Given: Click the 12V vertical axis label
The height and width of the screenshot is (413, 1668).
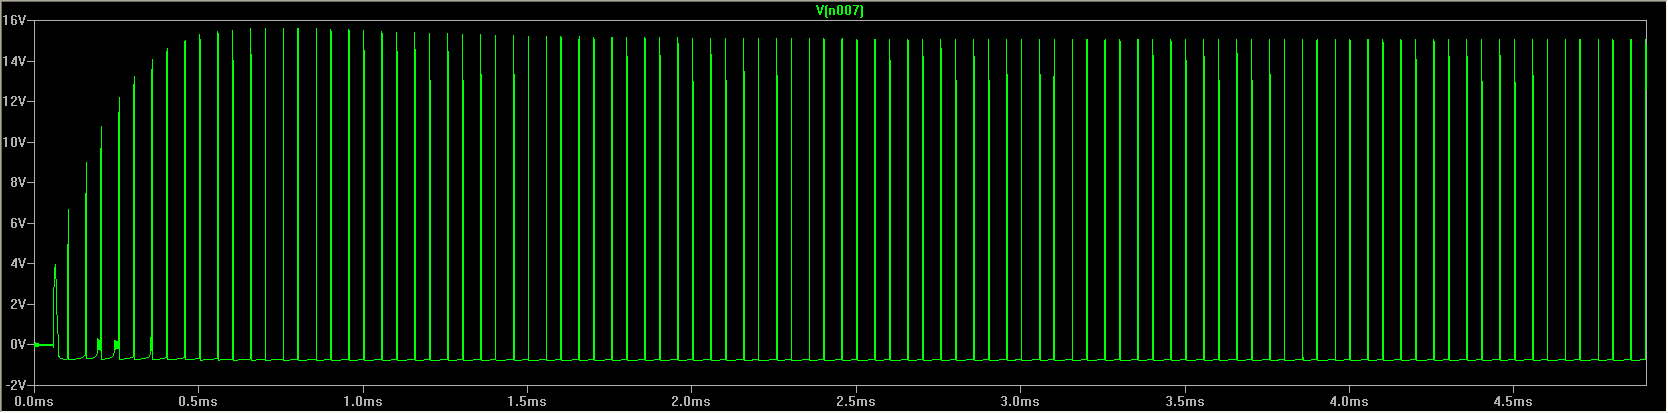Looking at the screenshot, I should click(14, 102).
